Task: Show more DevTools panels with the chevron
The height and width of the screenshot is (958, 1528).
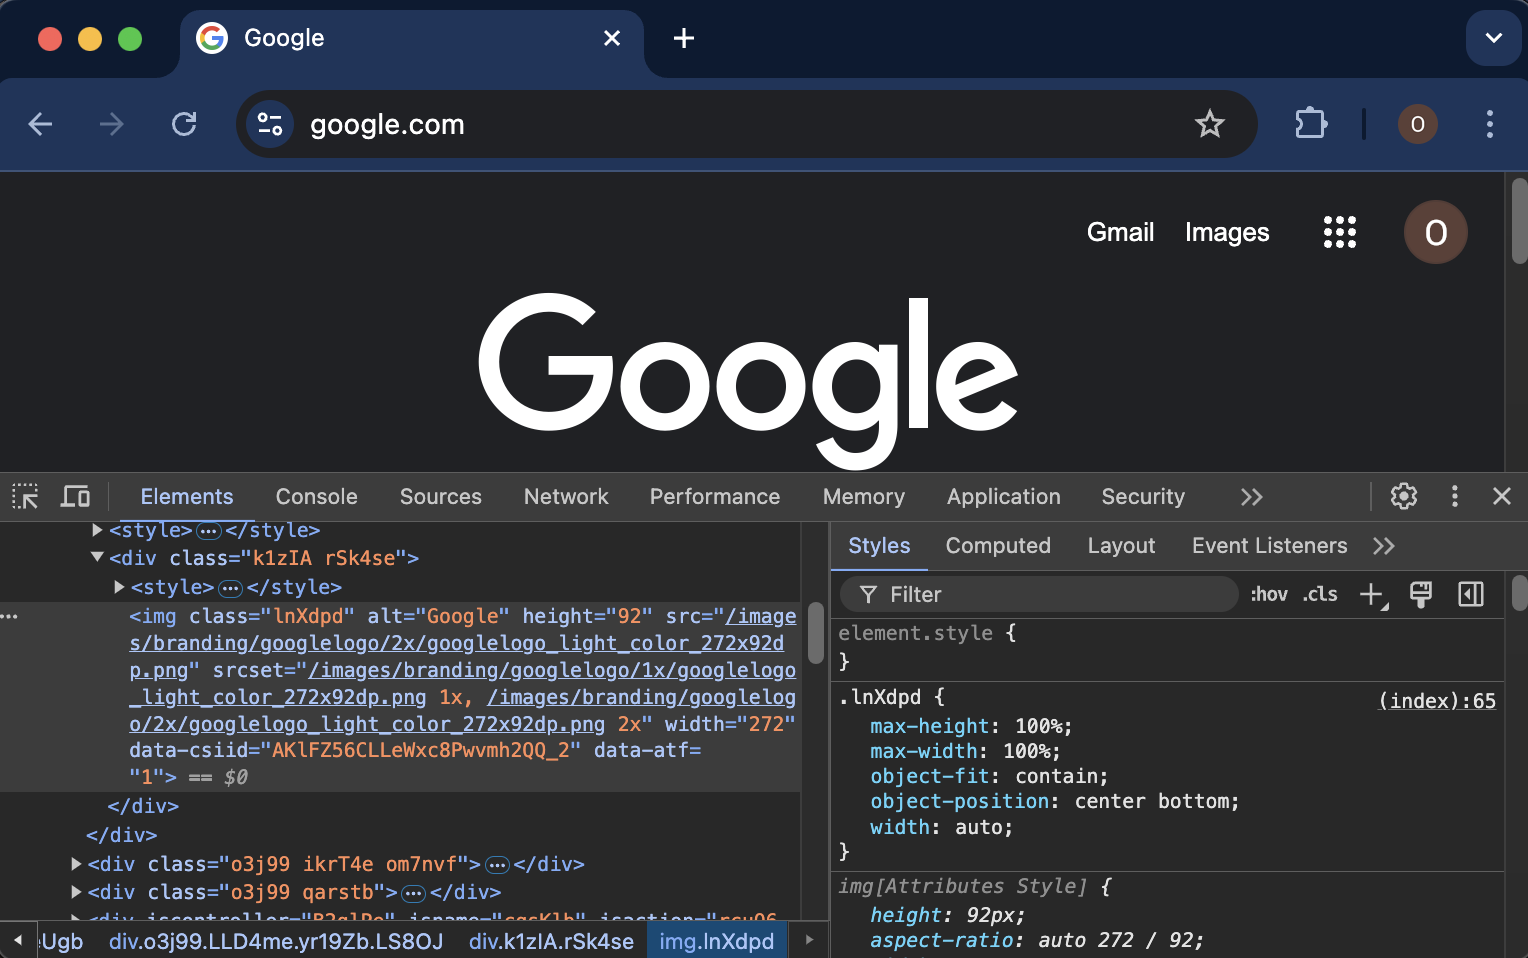Action: pos(1251,497)
